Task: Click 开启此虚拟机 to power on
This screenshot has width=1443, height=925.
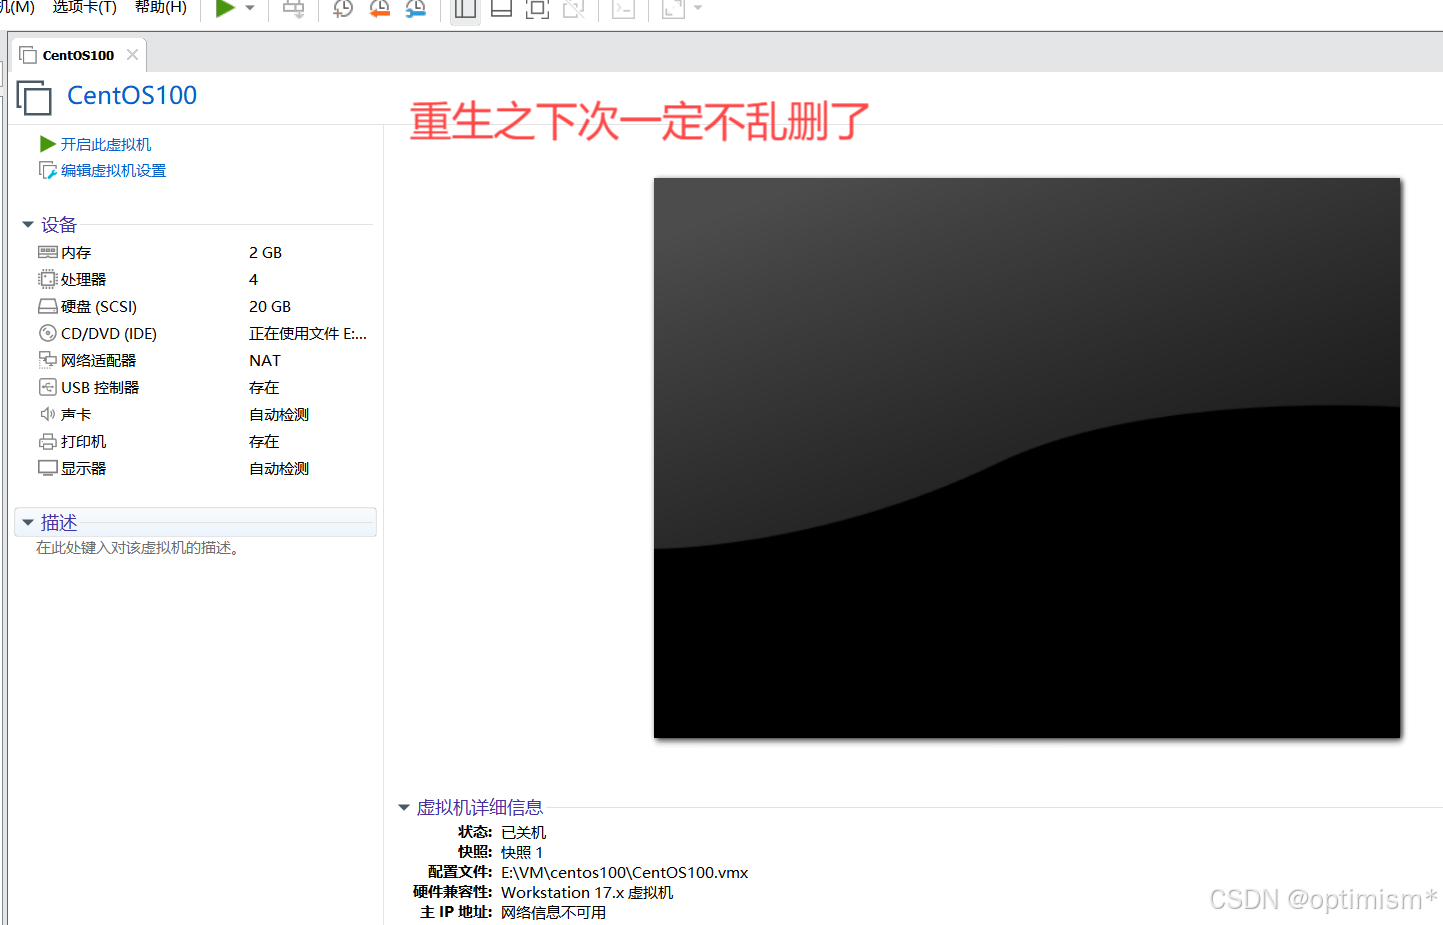Action: (106, 145)
